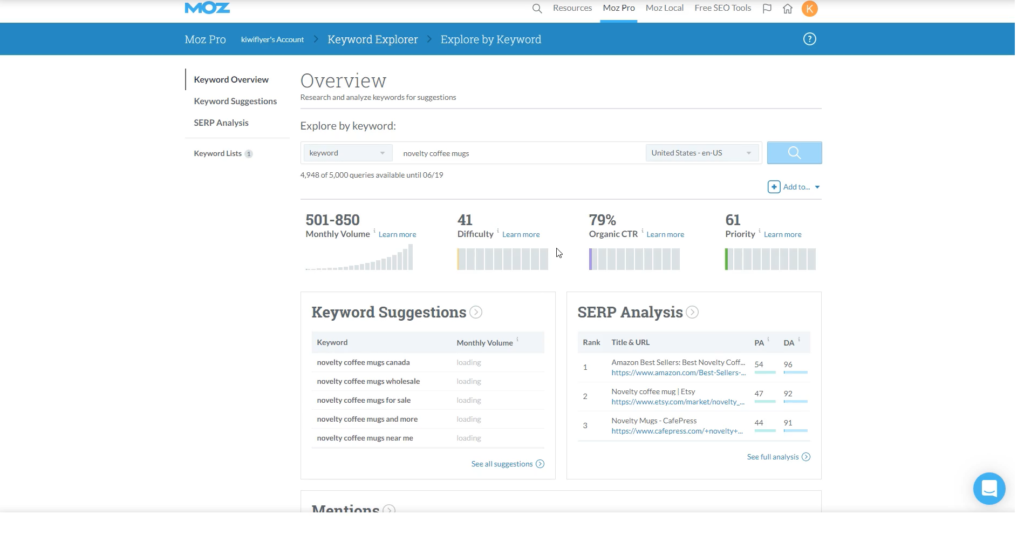This screenshot has height=541, width=1024.
Task: Click Keyword Explorer breadcrumb
Action: click(372, 39)
